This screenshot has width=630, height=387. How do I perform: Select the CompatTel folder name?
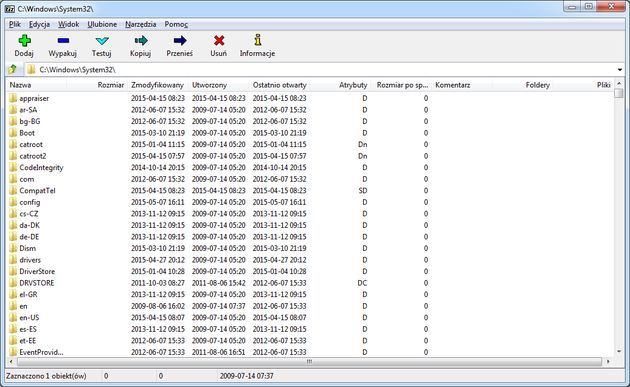click(37, 190)
